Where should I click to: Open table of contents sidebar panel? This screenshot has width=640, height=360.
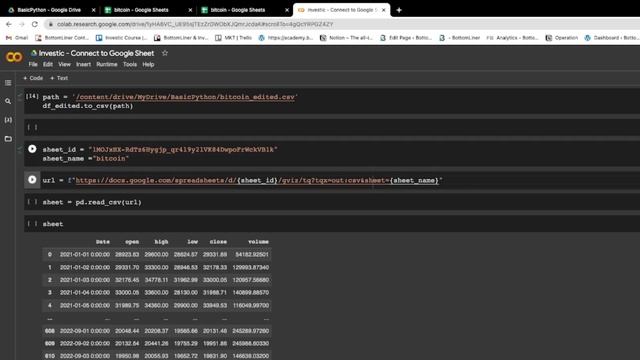[8, 83]
